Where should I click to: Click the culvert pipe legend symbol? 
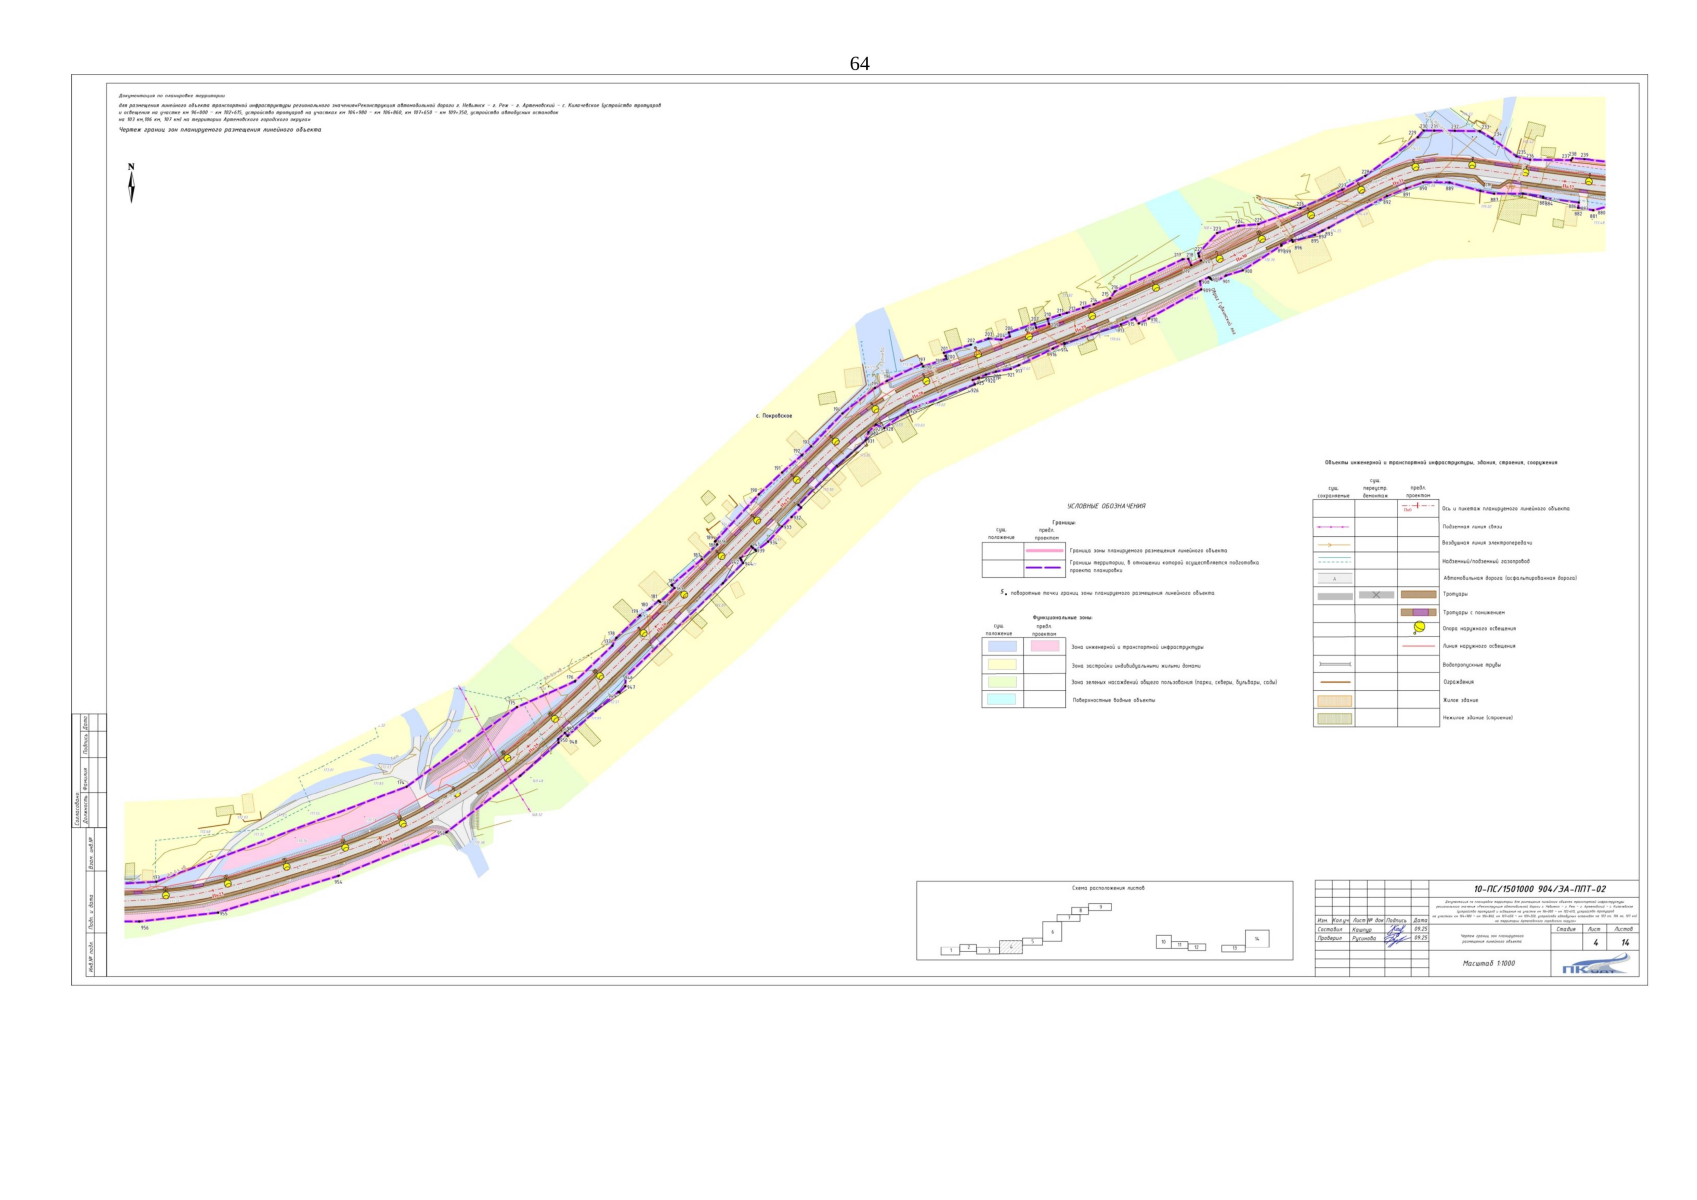(1333, 664)
